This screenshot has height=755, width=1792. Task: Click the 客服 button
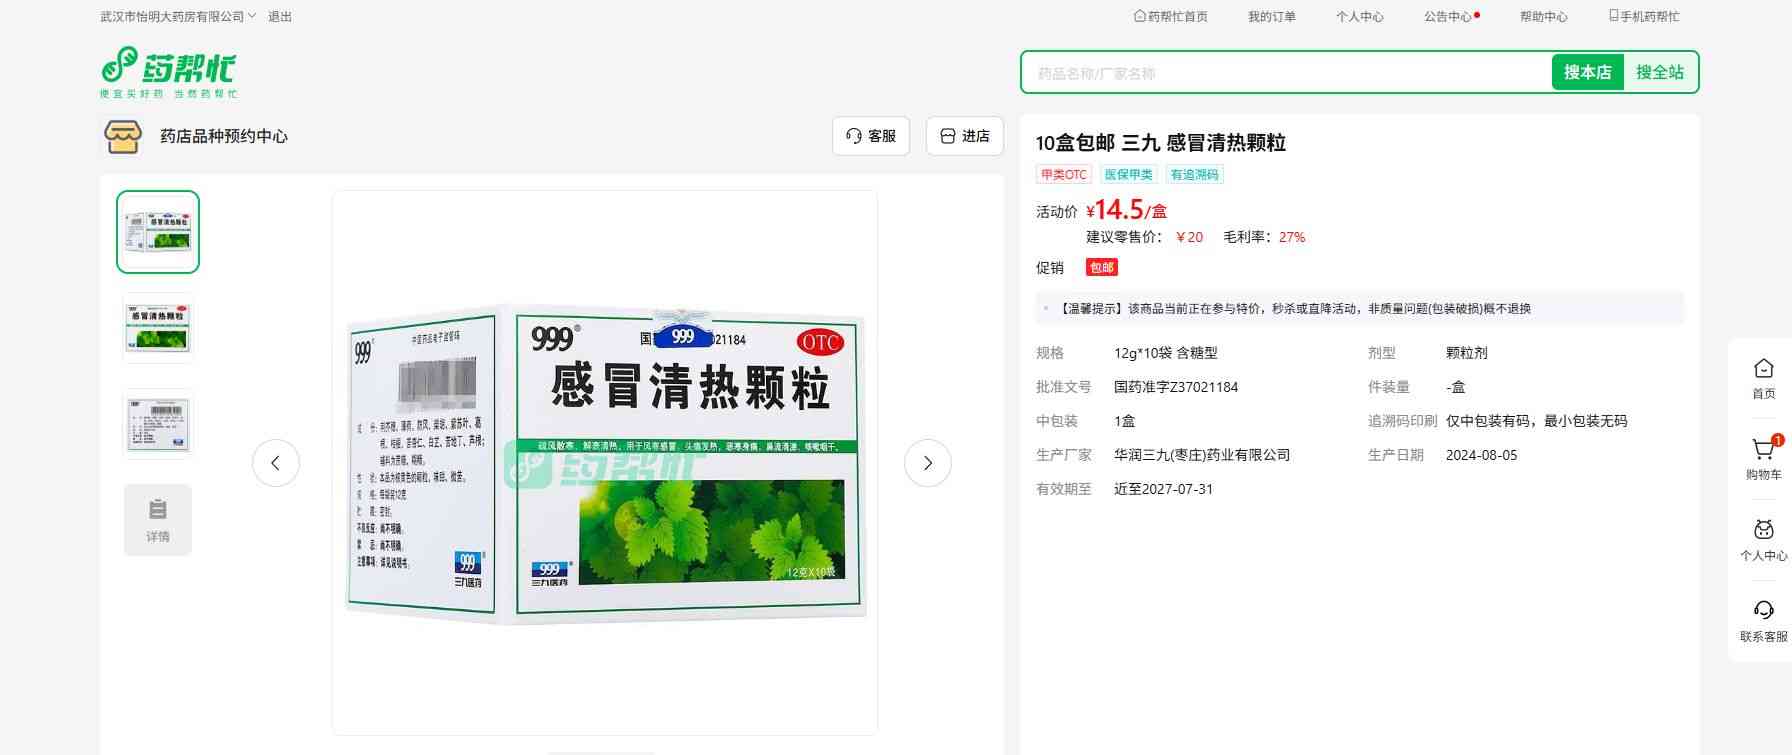[x=870, y=136]
